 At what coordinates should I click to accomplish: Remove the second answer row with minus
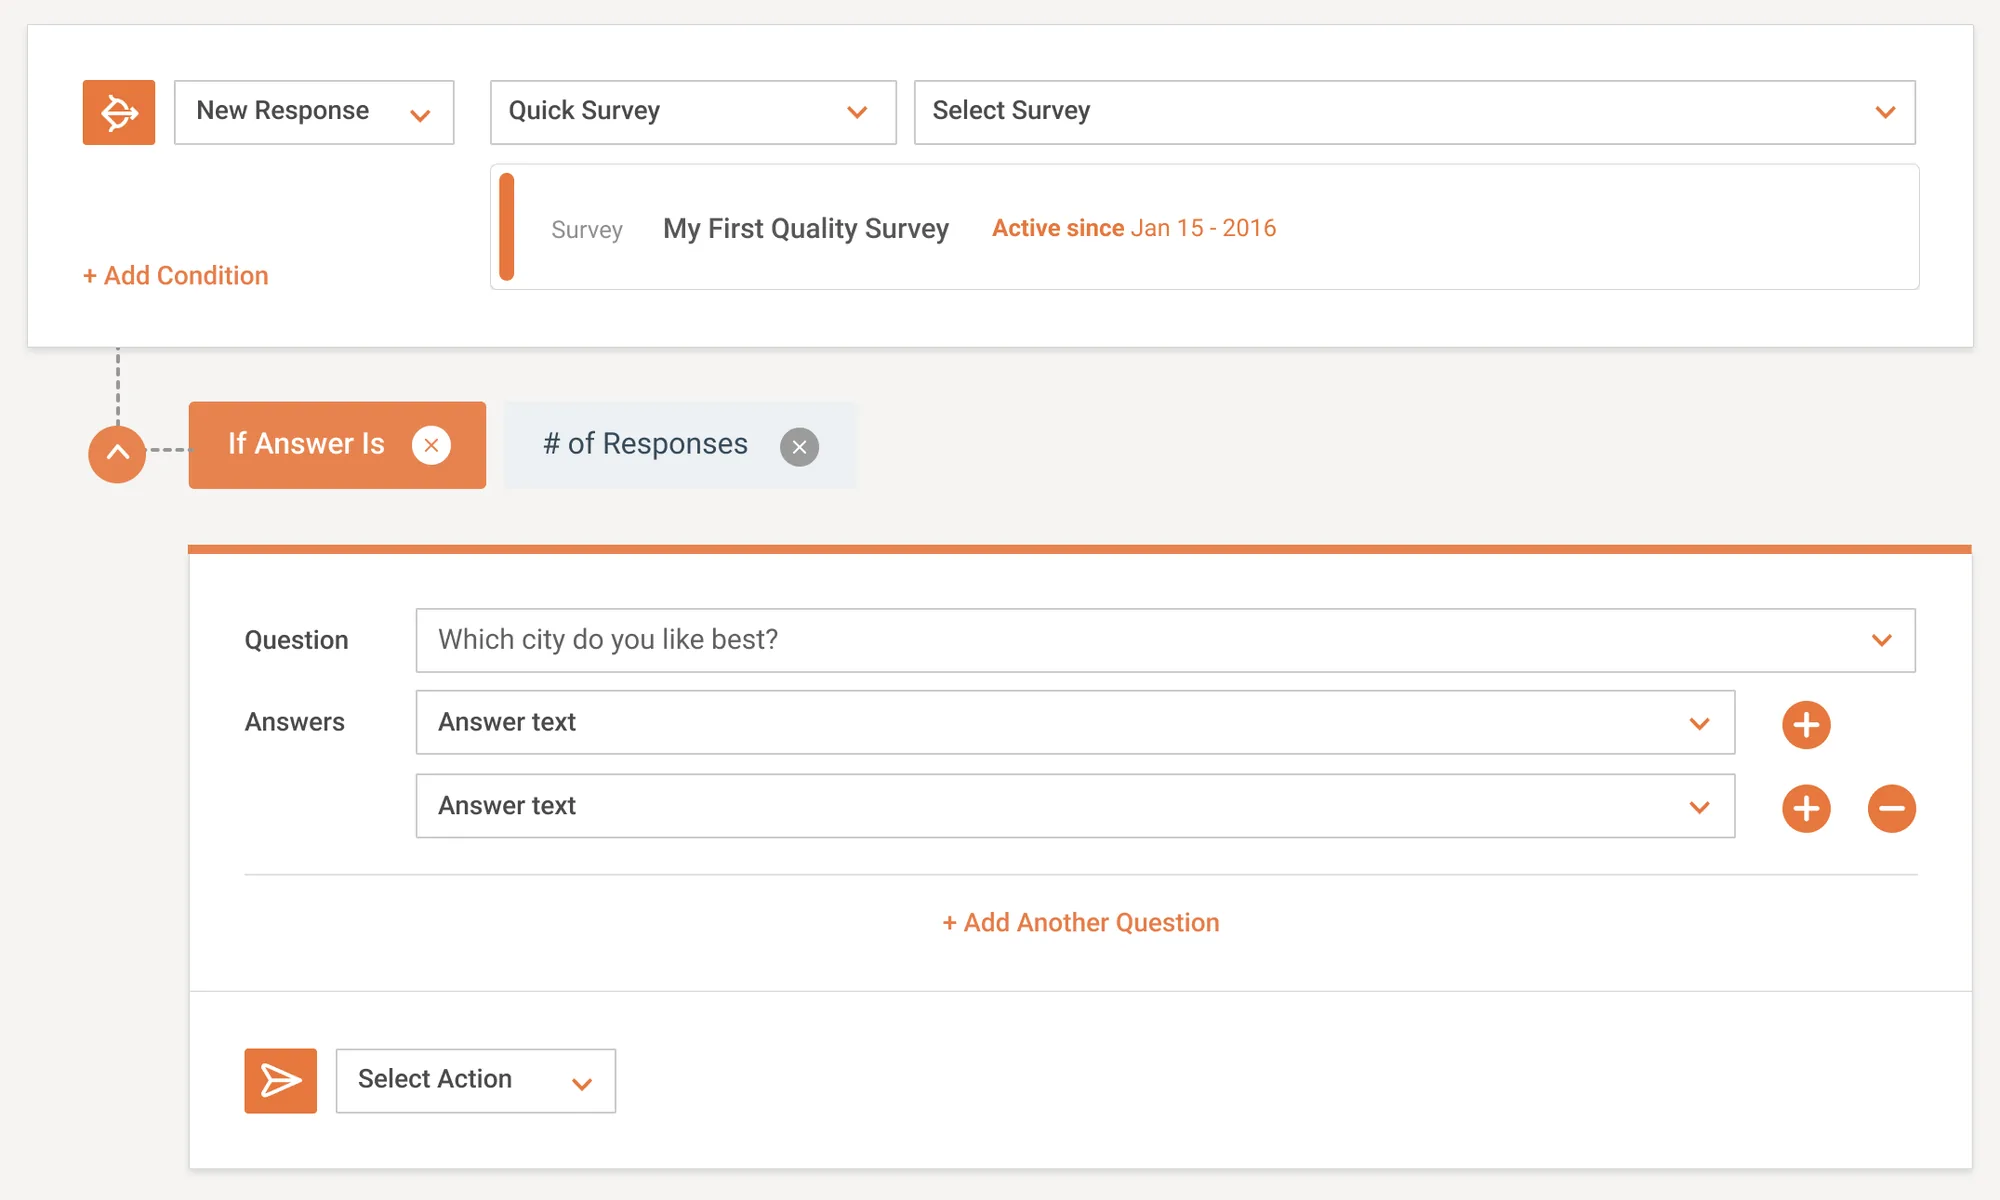coord(1892,808)
